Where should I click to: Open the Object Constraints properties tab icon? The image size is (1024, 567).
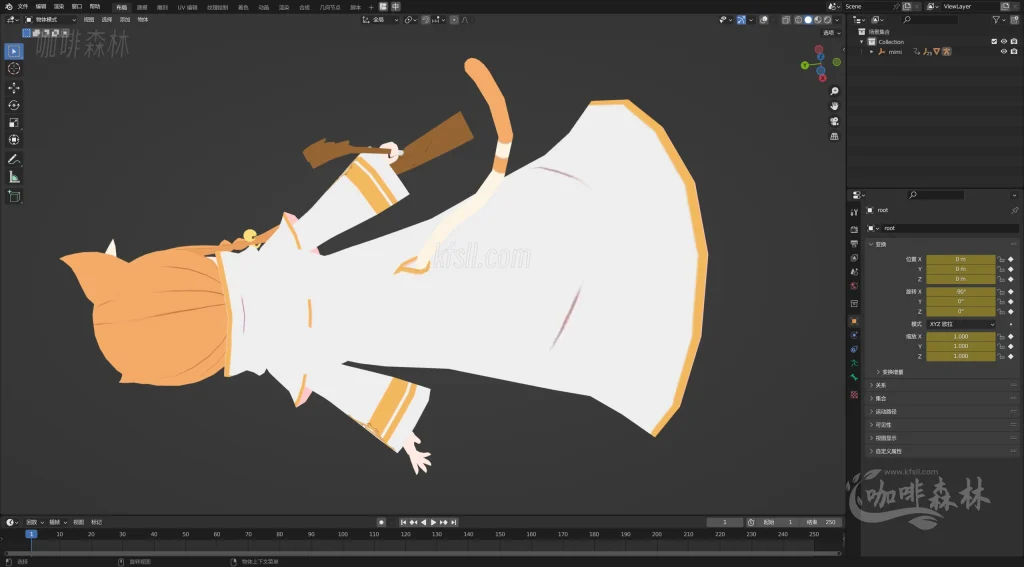(854, 349)
